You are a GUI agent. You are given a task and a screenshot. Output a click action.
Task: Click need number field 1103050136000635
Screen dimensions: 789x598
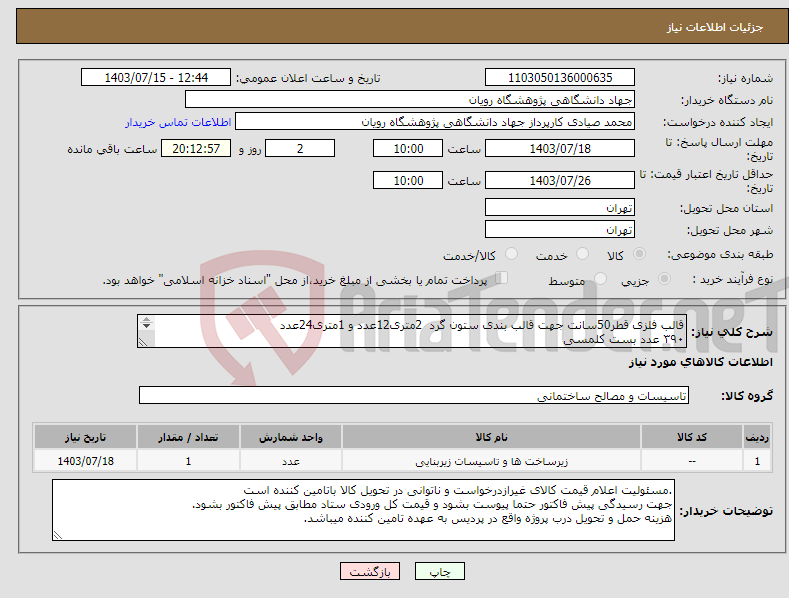(x=560, y=78)
